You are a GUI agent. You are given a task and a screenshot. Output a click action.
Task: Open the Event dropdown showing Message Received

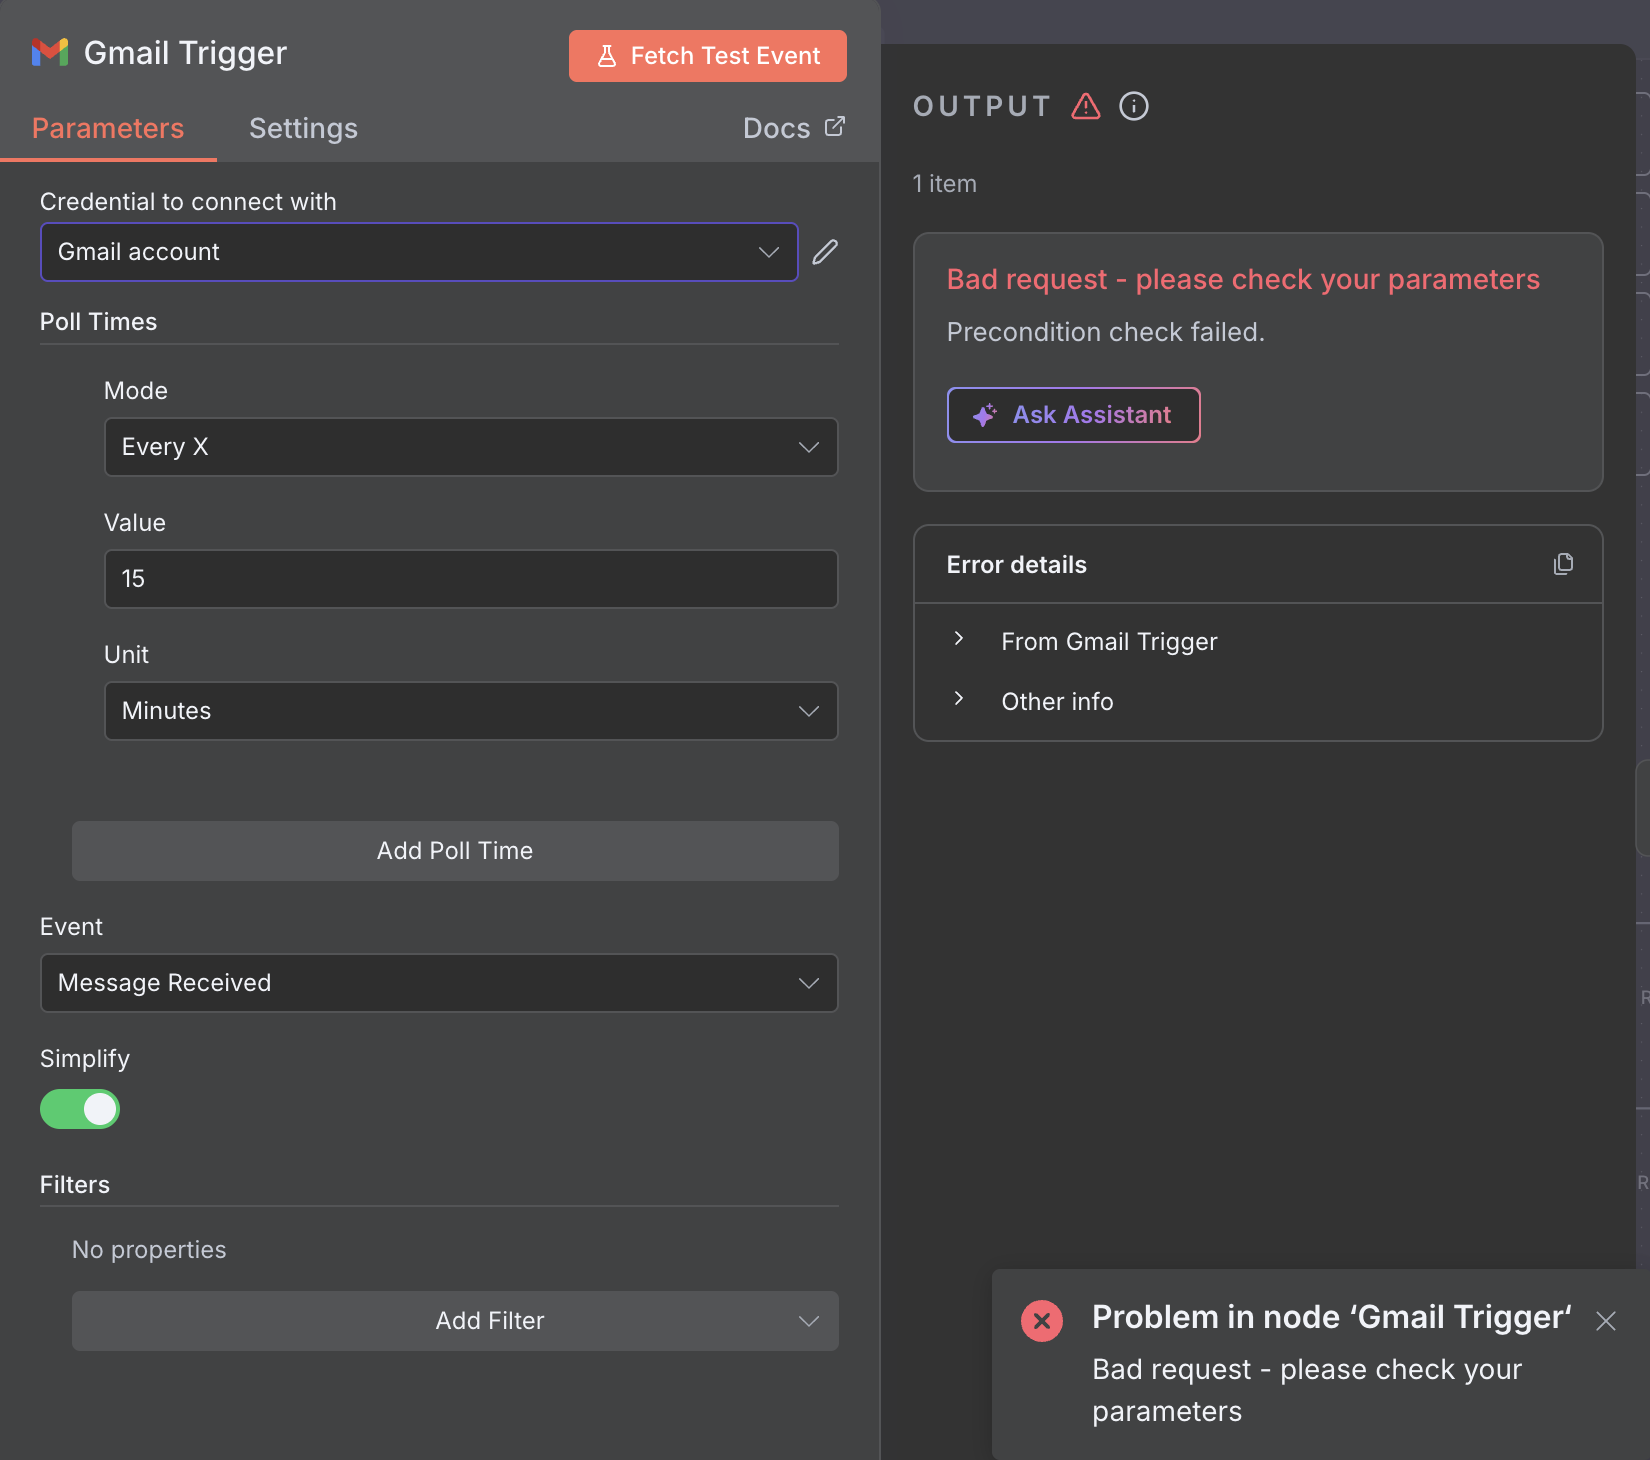coord(438,983)
